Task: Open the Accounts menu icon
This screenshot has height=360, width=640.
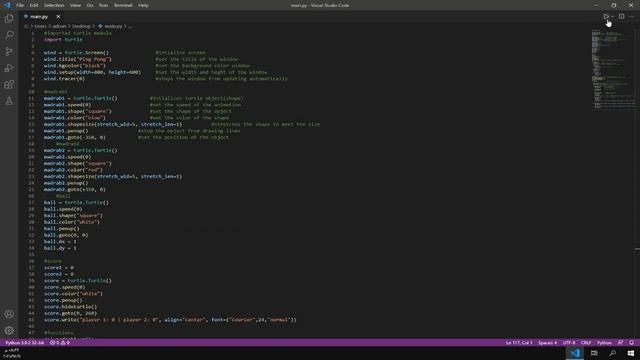Action: [x=9, y=314]
